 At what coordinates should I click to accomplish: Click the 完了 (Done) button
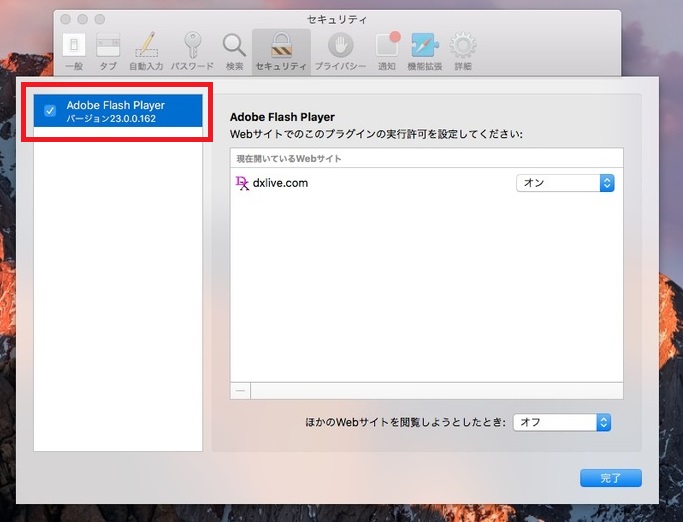611,478
